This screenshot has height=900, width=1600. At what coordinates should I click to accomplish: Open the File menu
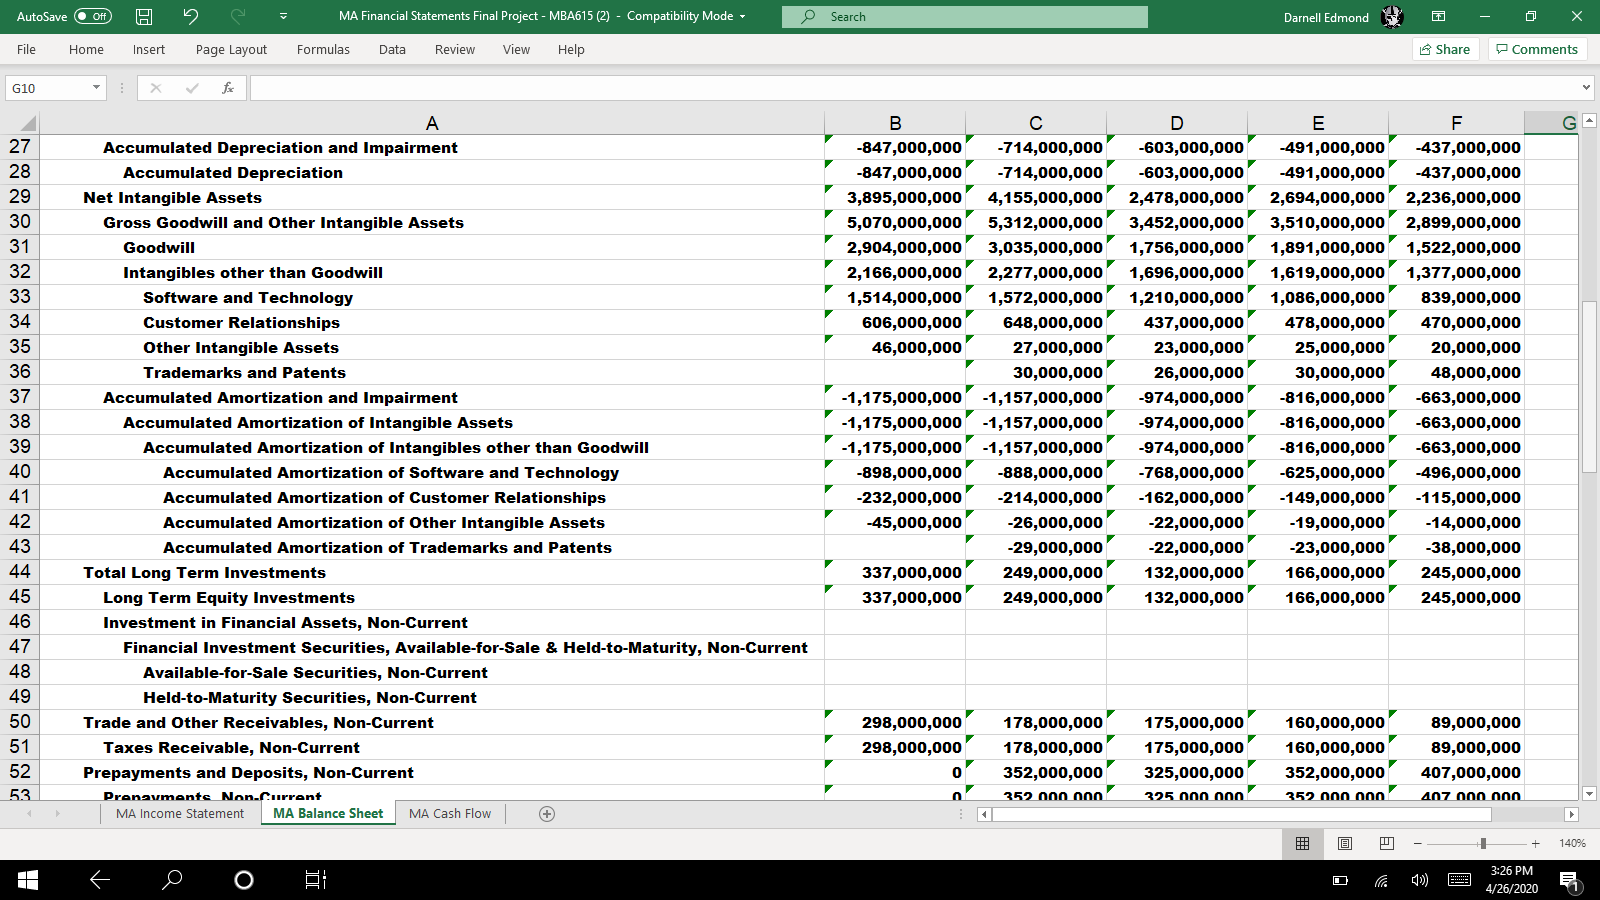tap(26, 49)
